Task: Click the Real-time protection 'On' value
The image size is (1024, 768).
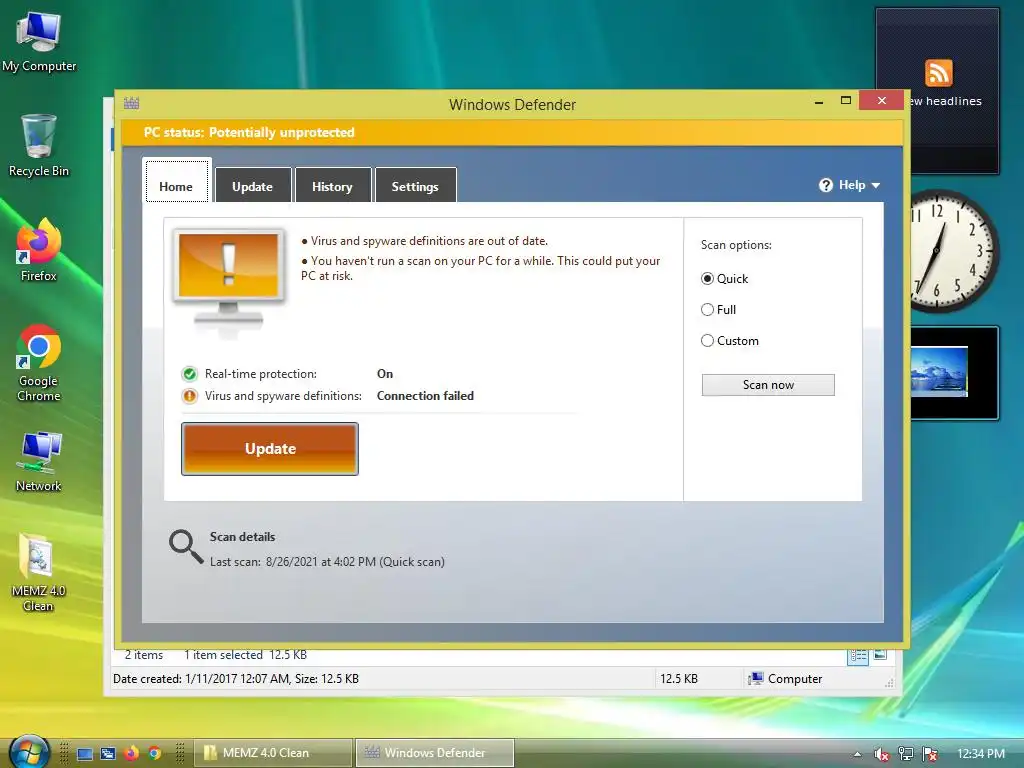Action: [x=385, y=374]
